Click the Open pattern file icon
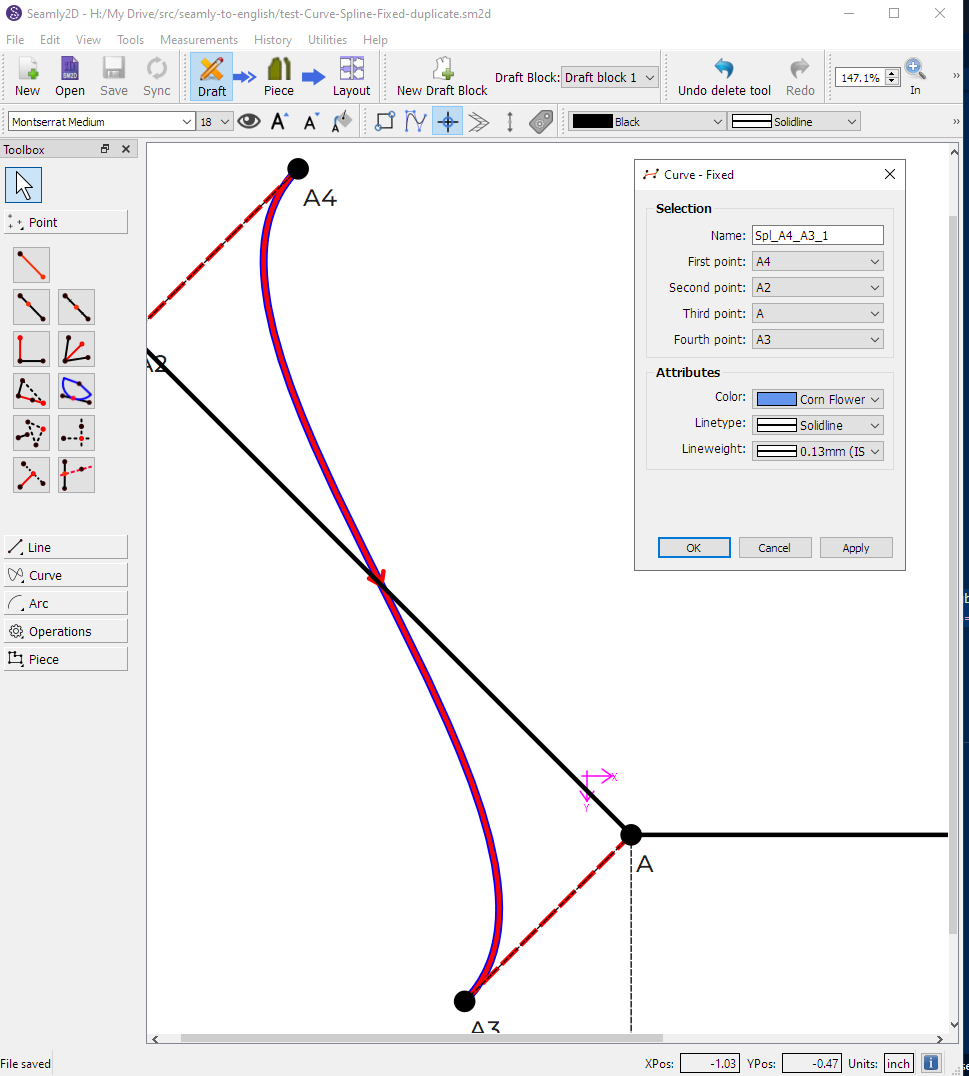The width and height of the screenshot is (969, 1076). pos(70,76)
